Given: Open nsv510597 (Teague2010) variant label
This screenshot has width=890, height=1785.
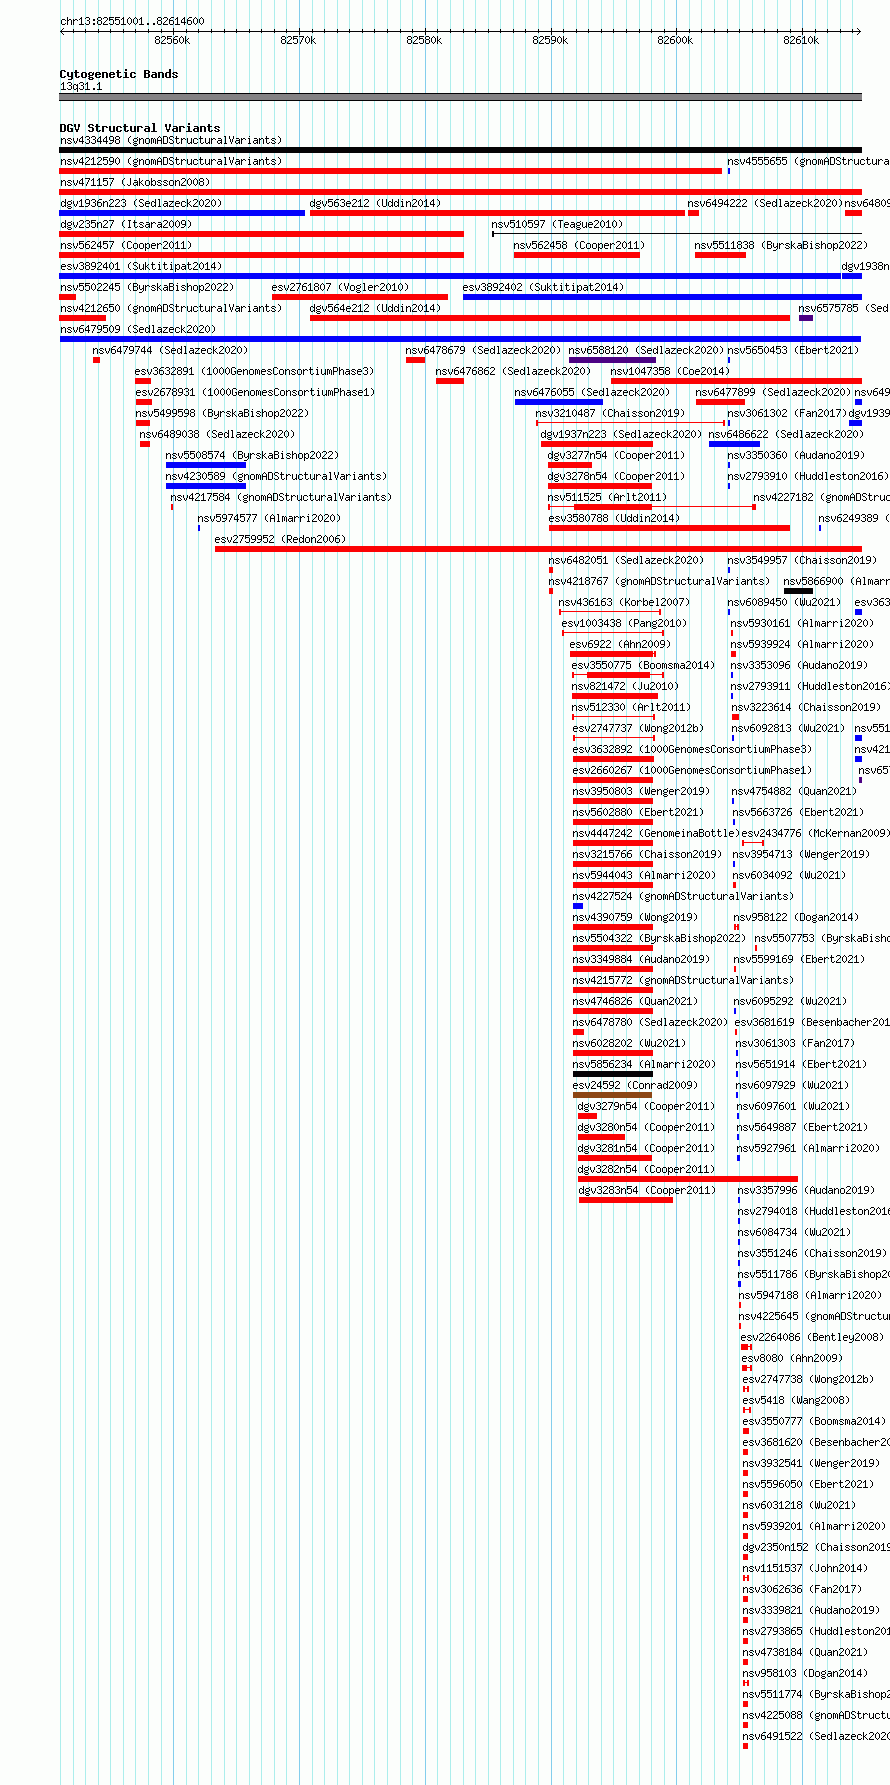Looking at the screenshot, I should coord(557,224).
